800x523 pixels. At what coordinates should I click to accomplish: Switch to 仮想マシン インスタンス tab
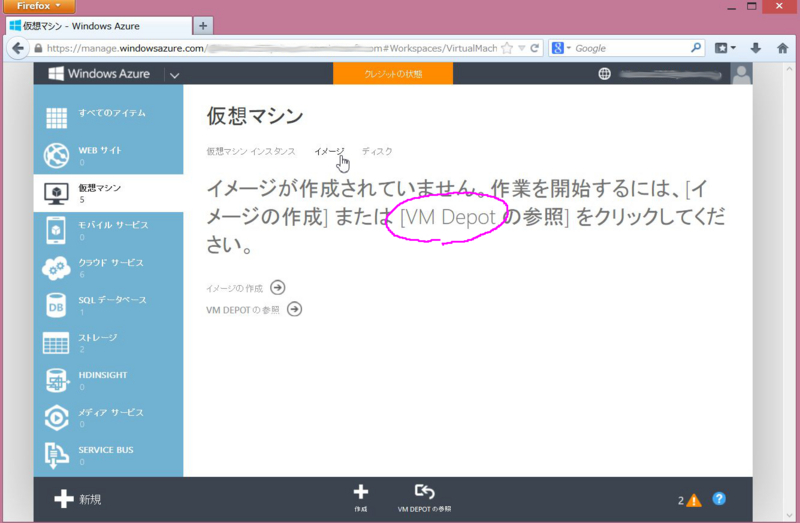[251, 152]
